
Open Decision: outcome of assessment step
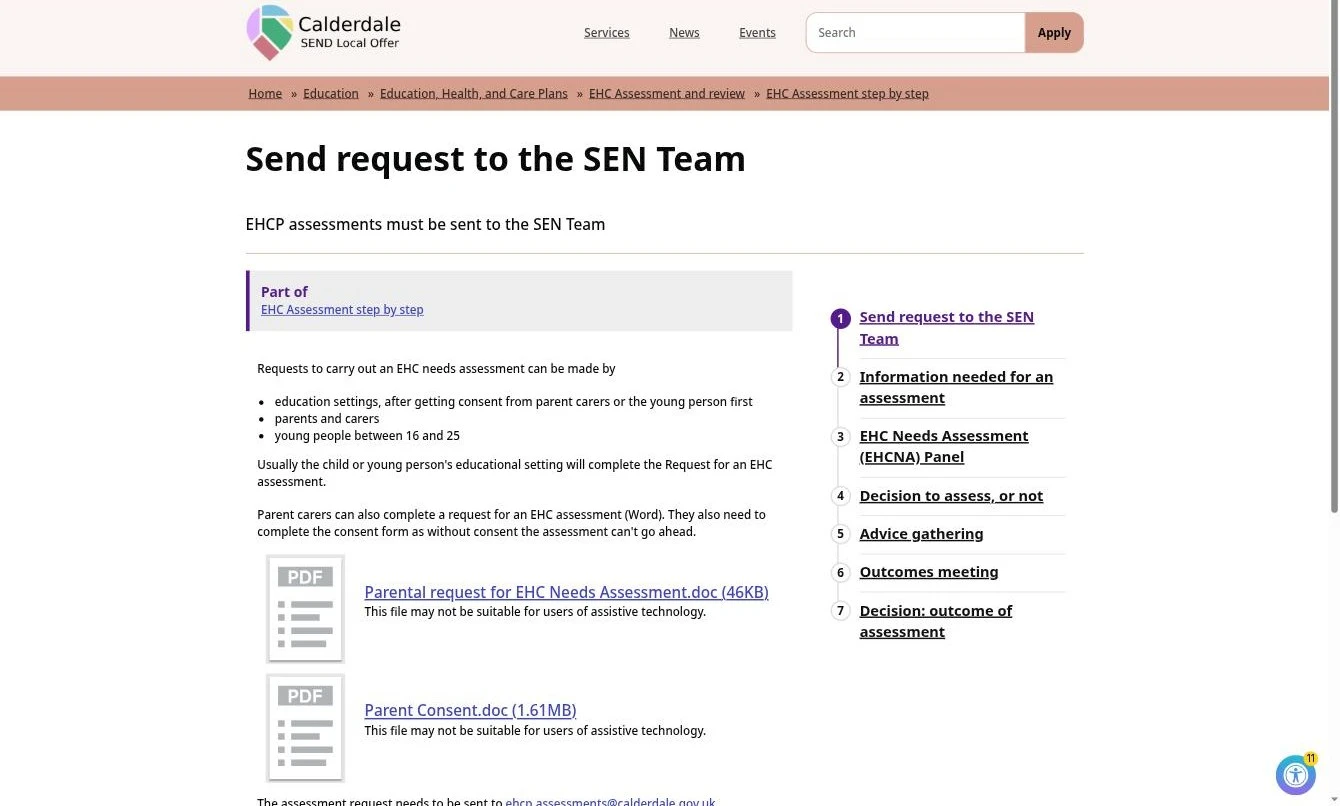(935, 621)
